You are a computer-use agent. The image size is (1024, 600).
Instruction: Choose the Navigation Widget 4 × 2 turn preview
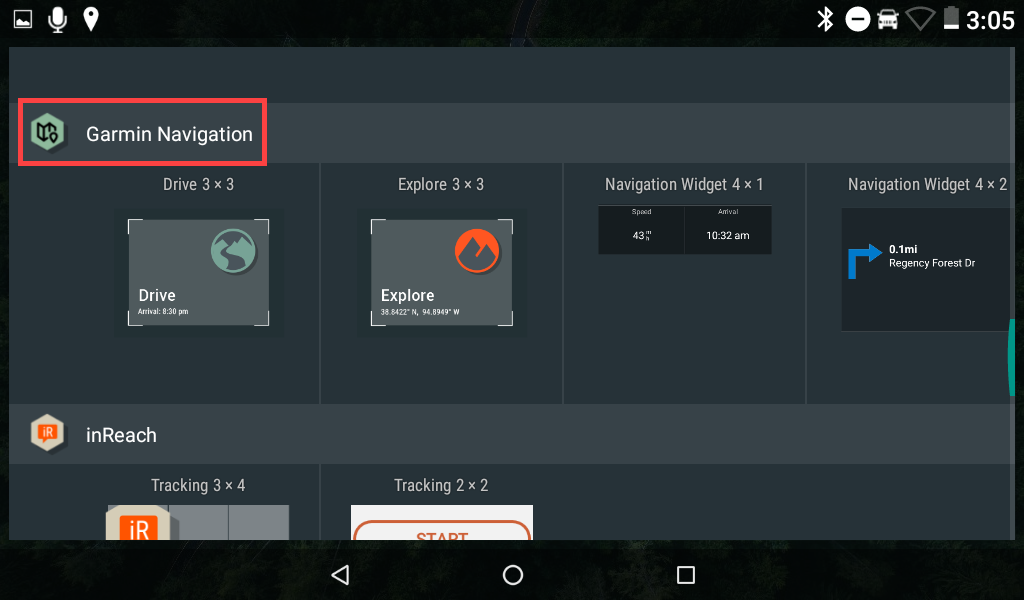(x=927, y=270)
